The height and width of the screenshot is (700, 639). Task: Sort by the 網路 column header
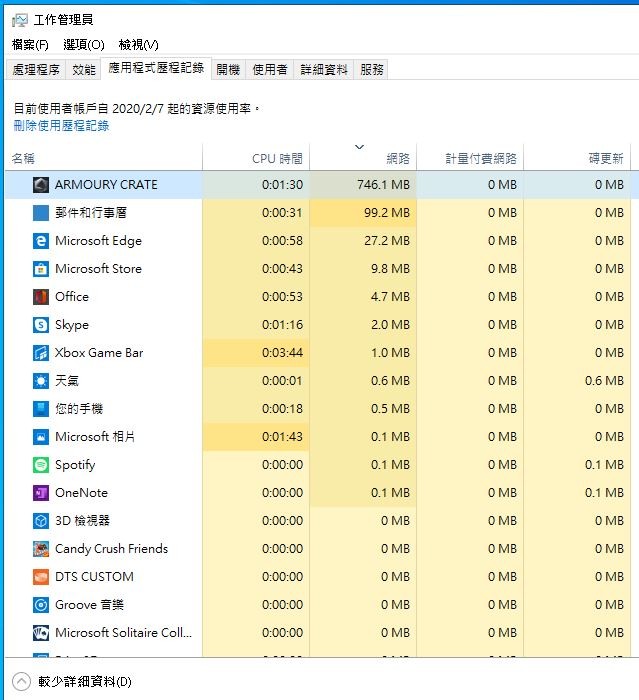363,157
